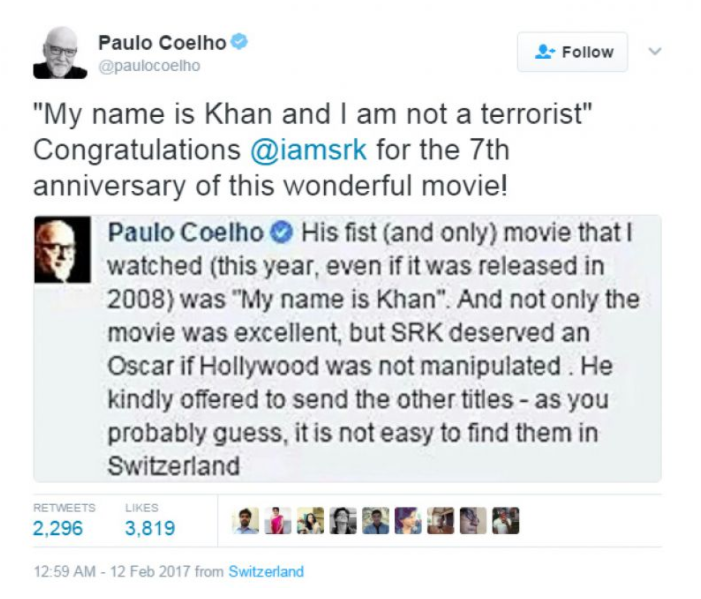Click the fifth liker avatar in the row
Viewport: 701px width, 599px height.
(375, 521)
